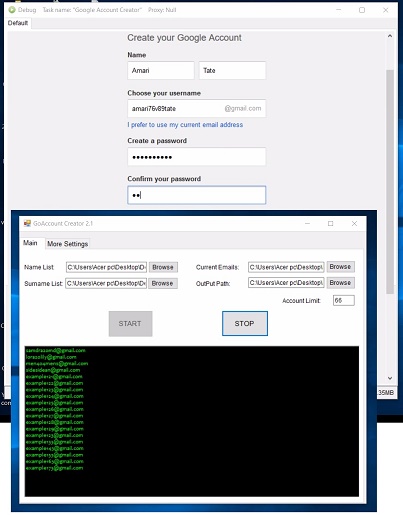The image size is (403, 515).
Task: Click the Create a password field
Action: pos(197,157)
